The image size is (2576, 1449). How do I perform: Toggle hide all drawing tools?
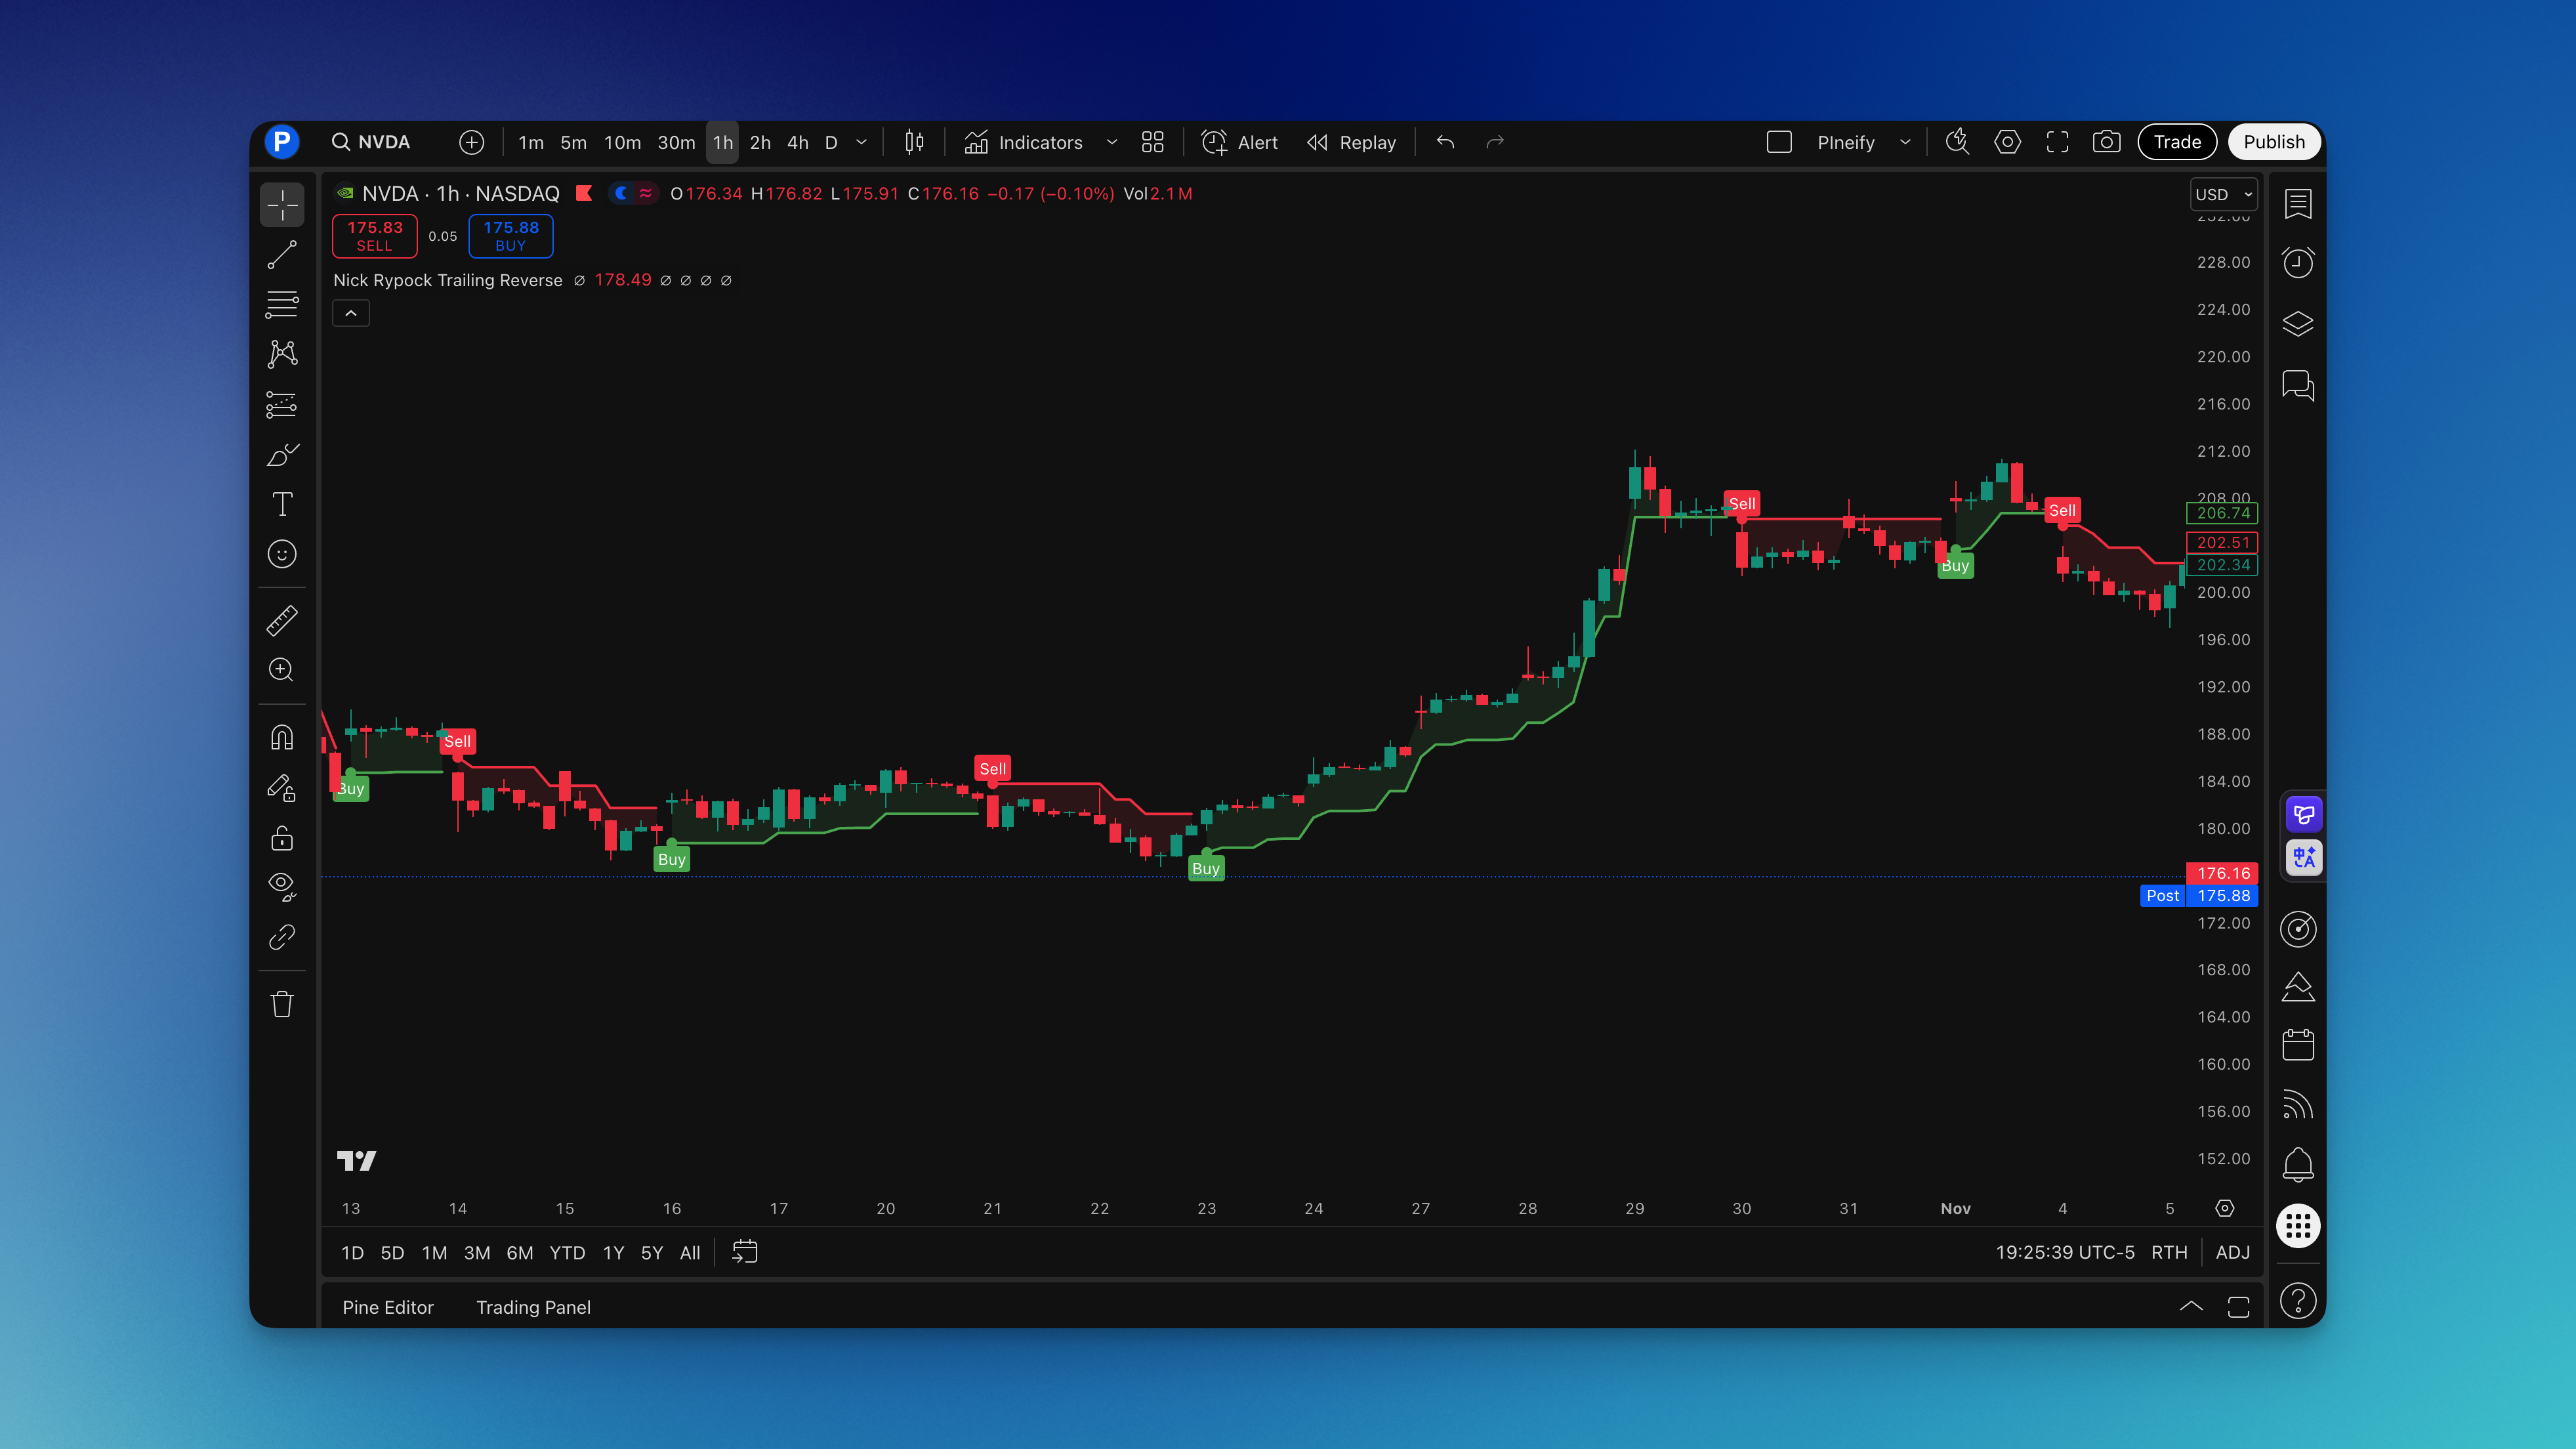[x=281, y=886]
